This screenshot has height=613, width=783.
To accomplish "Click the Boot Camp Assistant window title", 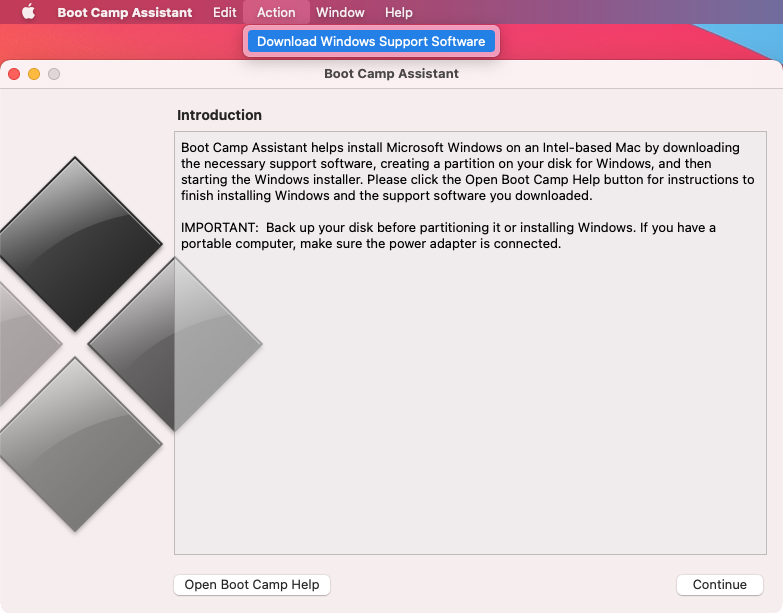I will (x=391, y=73).
